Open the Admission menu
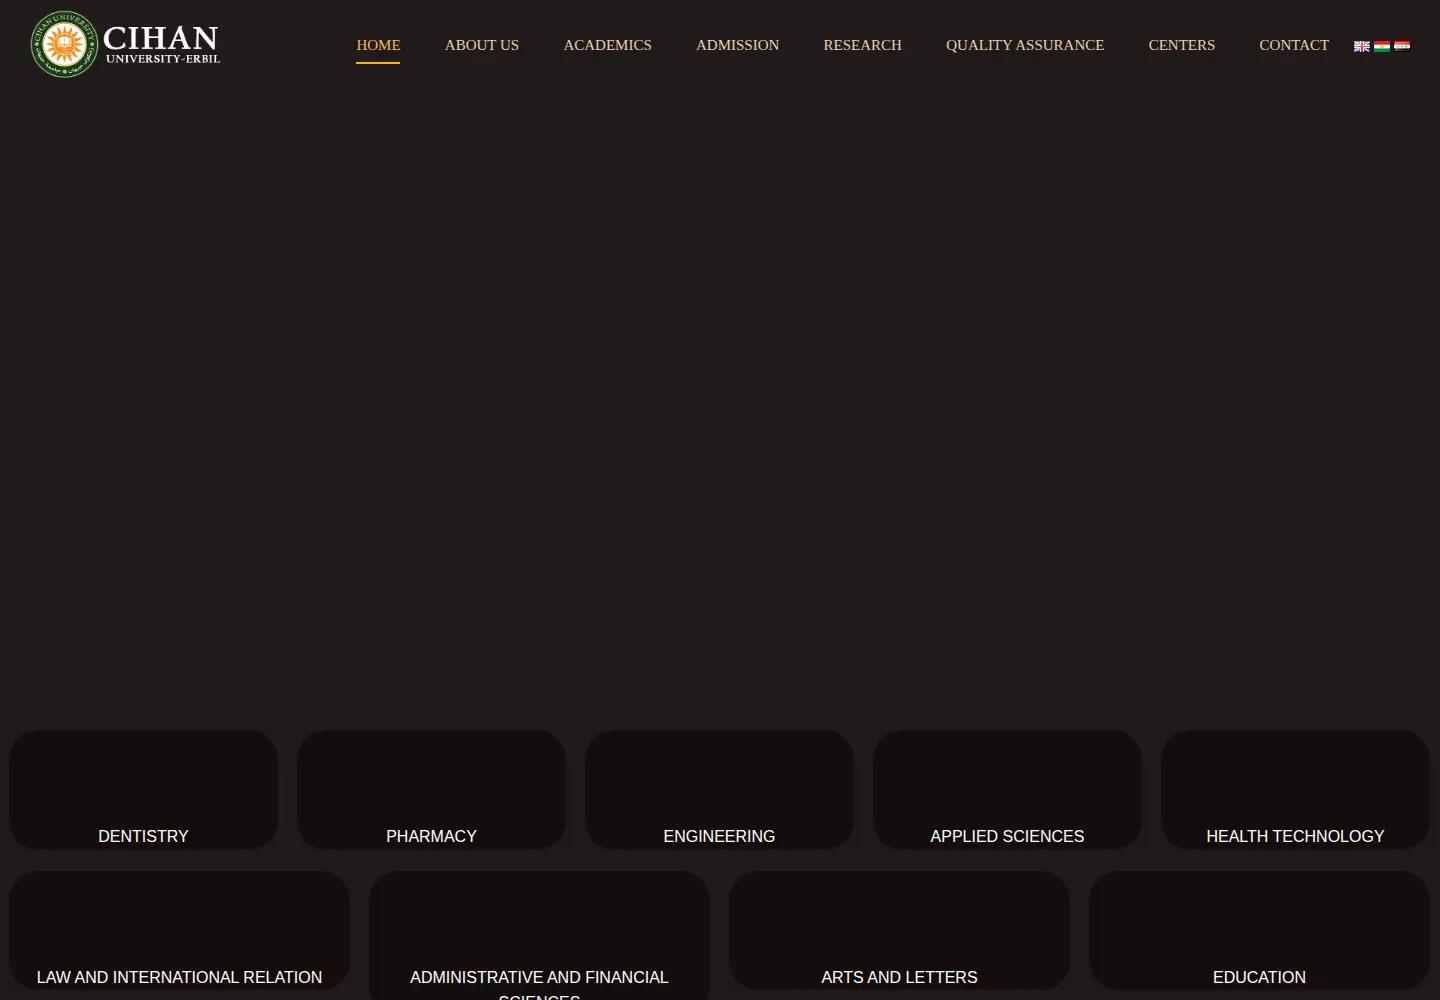Viewport: 1440px width, 1000px height. [x=737, y=45]
